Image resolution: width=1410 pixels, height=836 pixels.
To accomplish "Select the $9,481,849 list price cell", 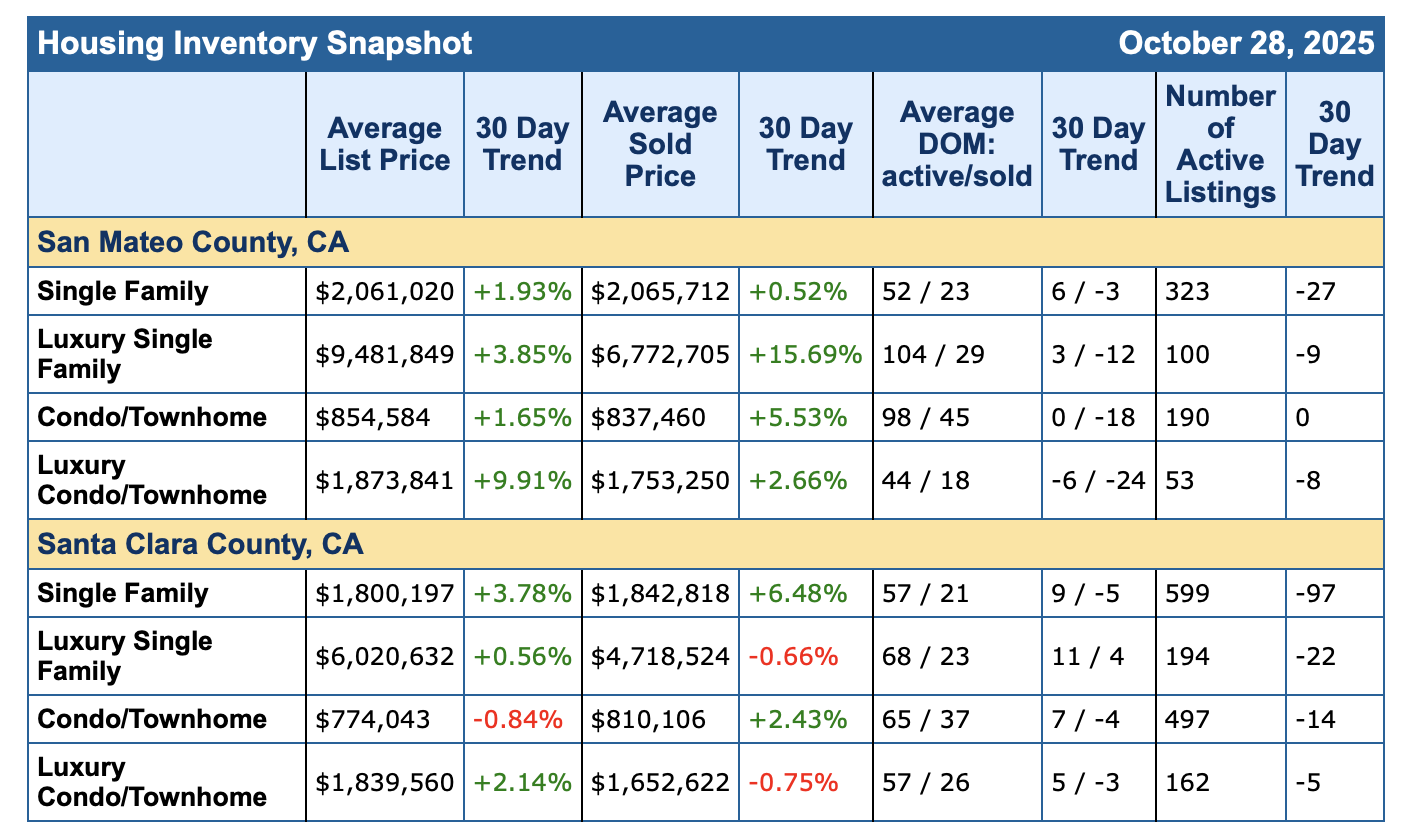I will pos(385,354).
